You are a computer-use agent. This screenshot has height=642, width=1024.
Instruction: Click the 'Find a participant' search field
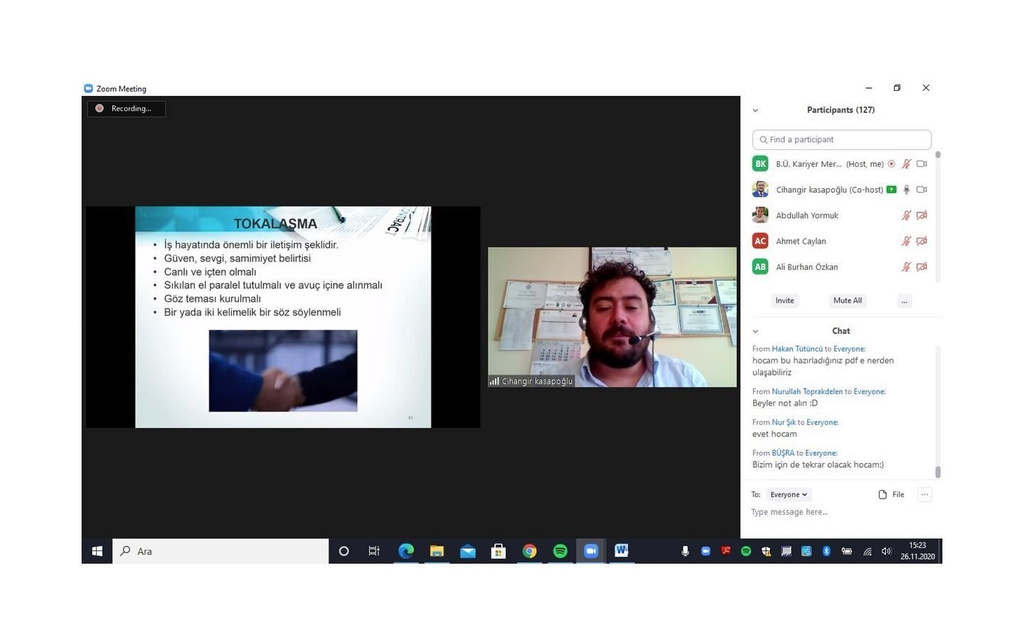[842, 140]
